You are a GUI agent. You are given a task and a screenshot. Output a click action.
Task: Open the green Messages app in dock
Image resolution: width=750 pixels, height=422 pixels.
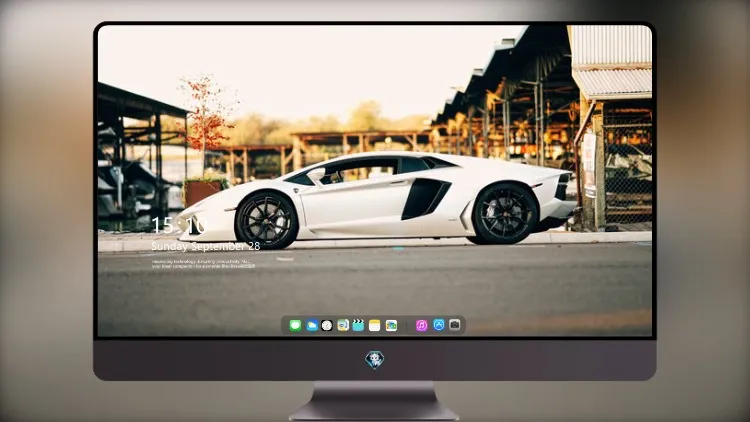(x=296, y=325)
